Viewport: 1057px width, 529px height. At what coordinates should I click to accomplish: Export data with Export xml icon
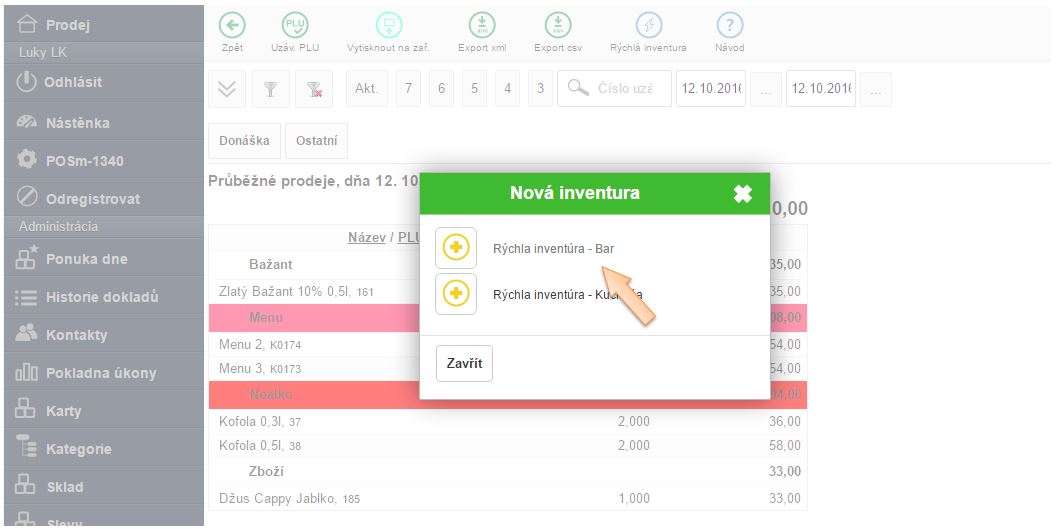(x=482, y=26)
